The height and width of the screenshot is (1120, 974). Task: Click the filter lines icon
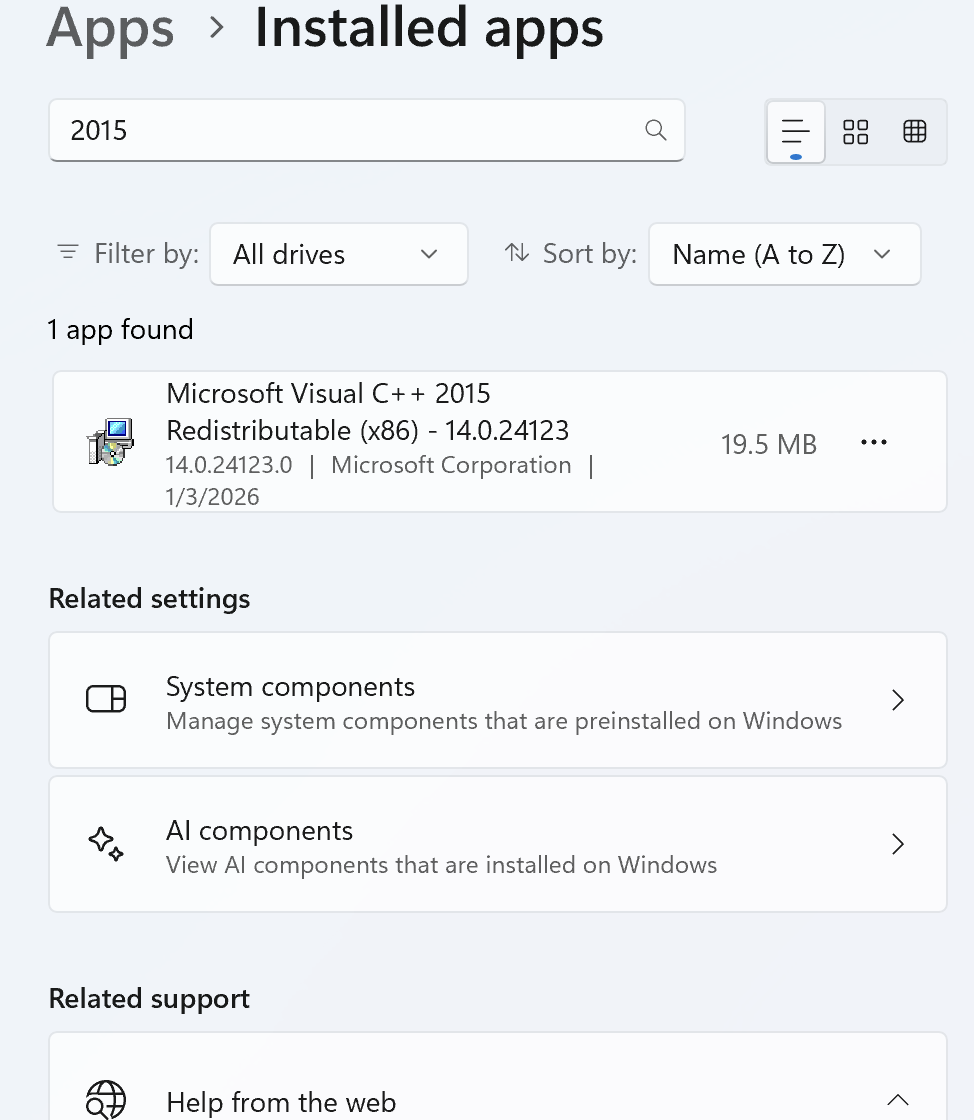68,253
